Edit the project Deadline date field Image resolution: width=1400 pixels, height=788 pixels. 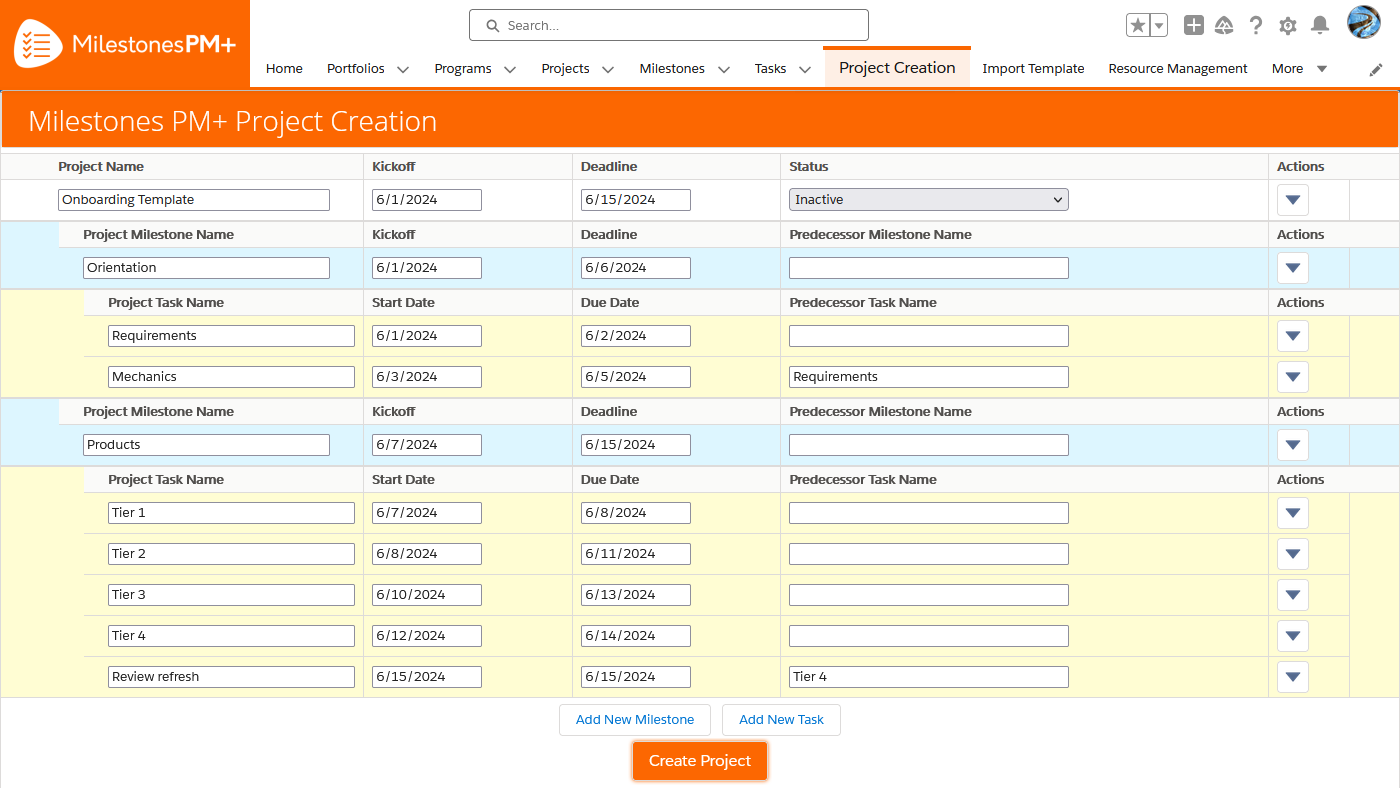pyautogui.click(x=636, y=200)
